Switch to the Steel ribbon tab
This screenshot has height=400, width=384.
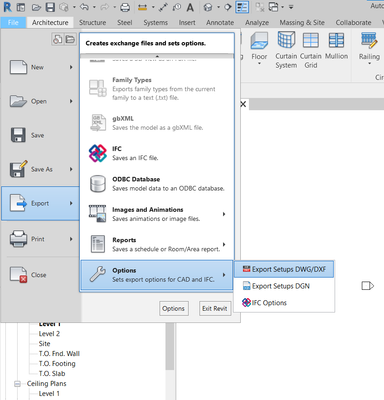click(125, 23)
